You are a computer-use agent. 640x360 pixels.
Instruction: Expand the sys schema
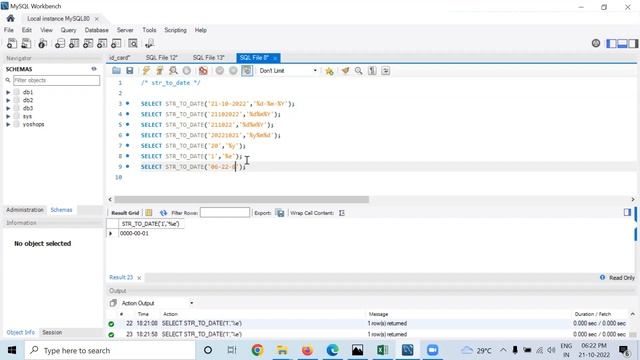point(8,116)
